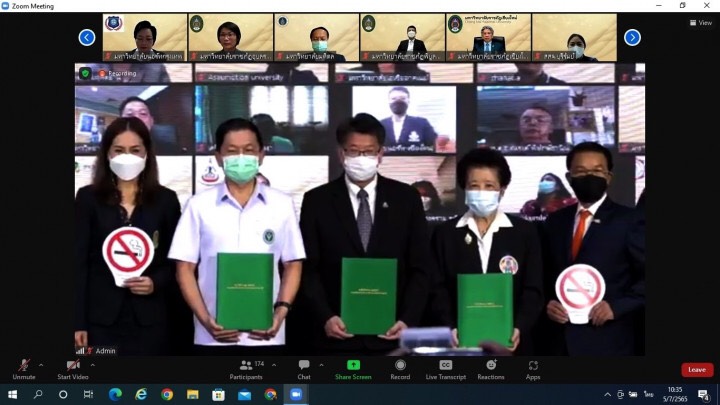720x405 pixels.
Task: Click the green Share Screen button
Action: [353, 368]
